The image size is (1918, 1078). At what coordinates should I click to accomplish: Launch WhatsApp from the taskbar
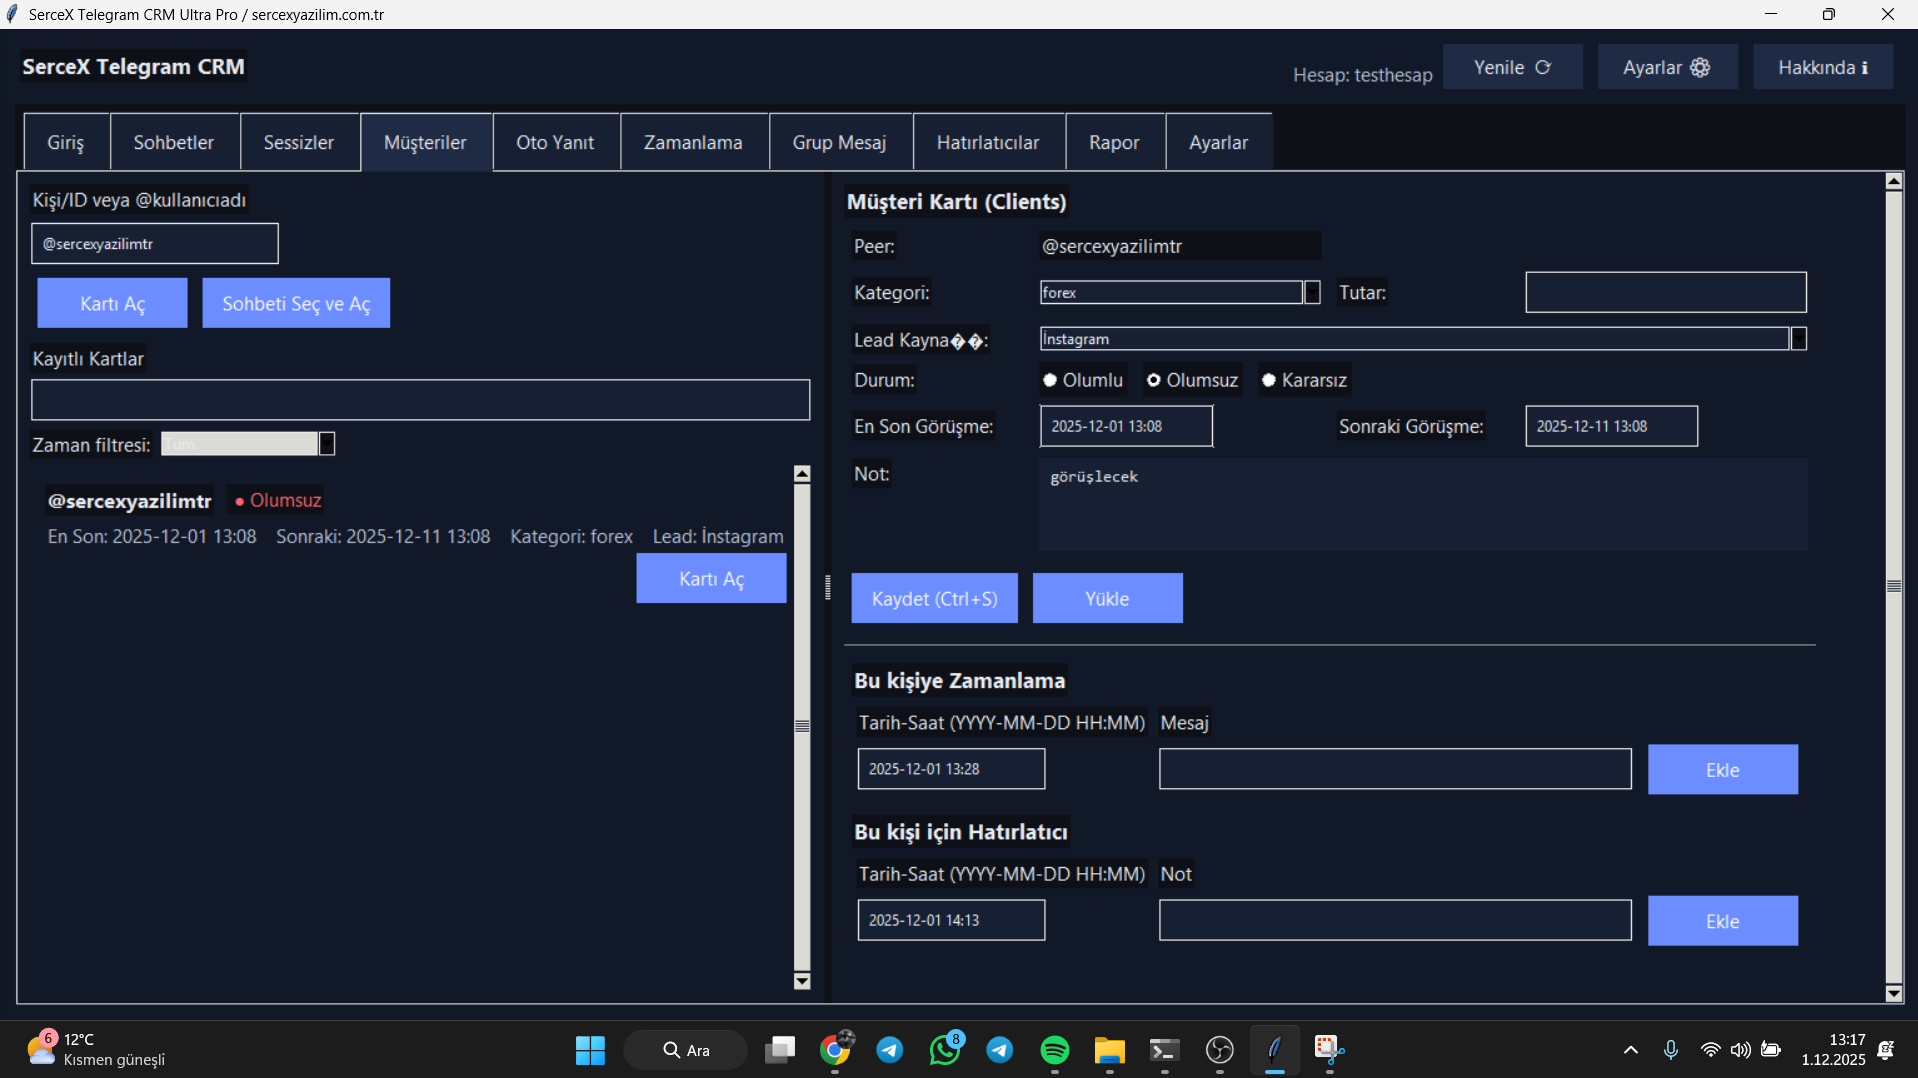click(x=944, y=1050)
